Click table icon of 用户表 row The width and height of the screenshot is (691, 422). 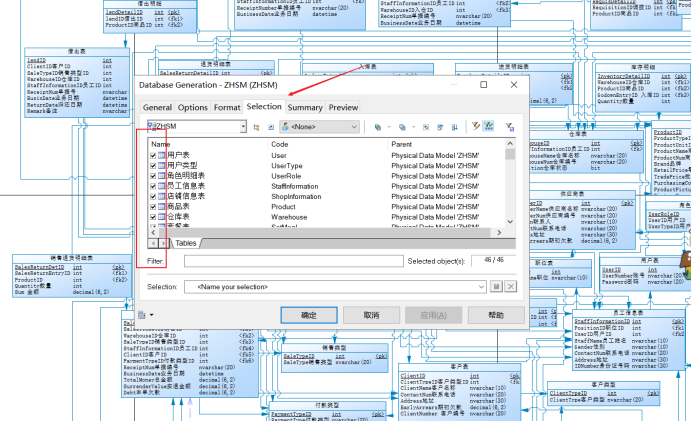[x=162, y=155]
